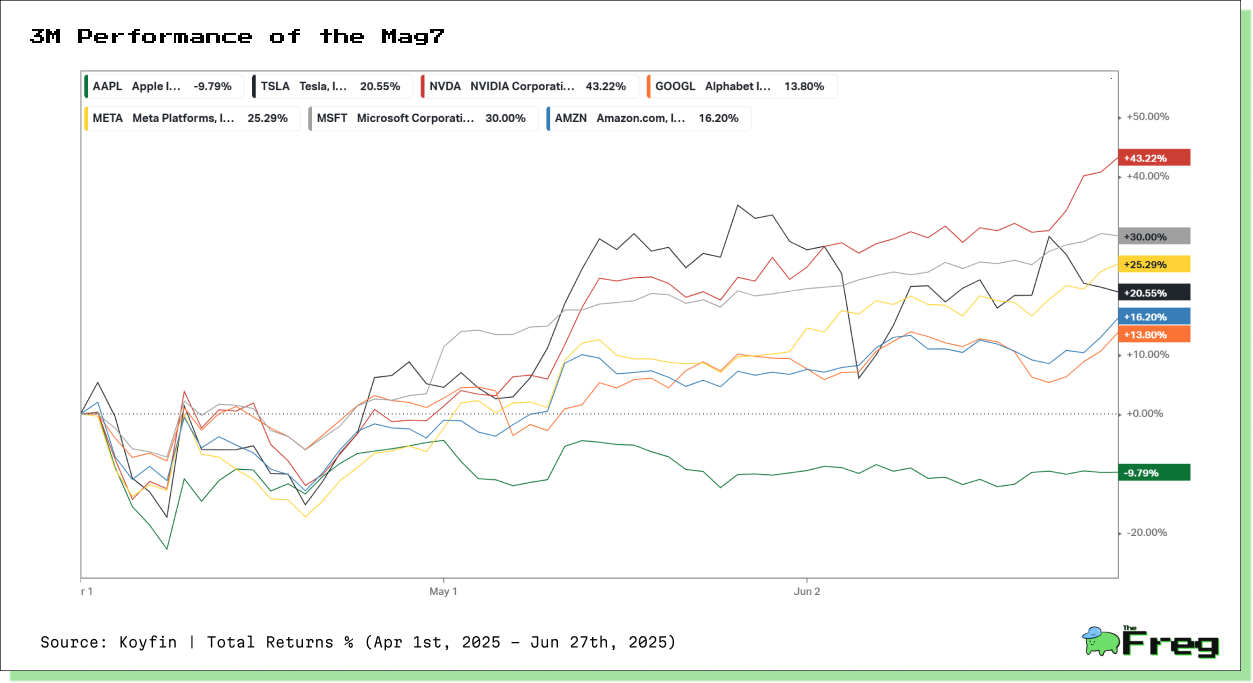Click the +0.00% y-axis tick label
The image size is (1253, 683).
[x=1145, y=413]
